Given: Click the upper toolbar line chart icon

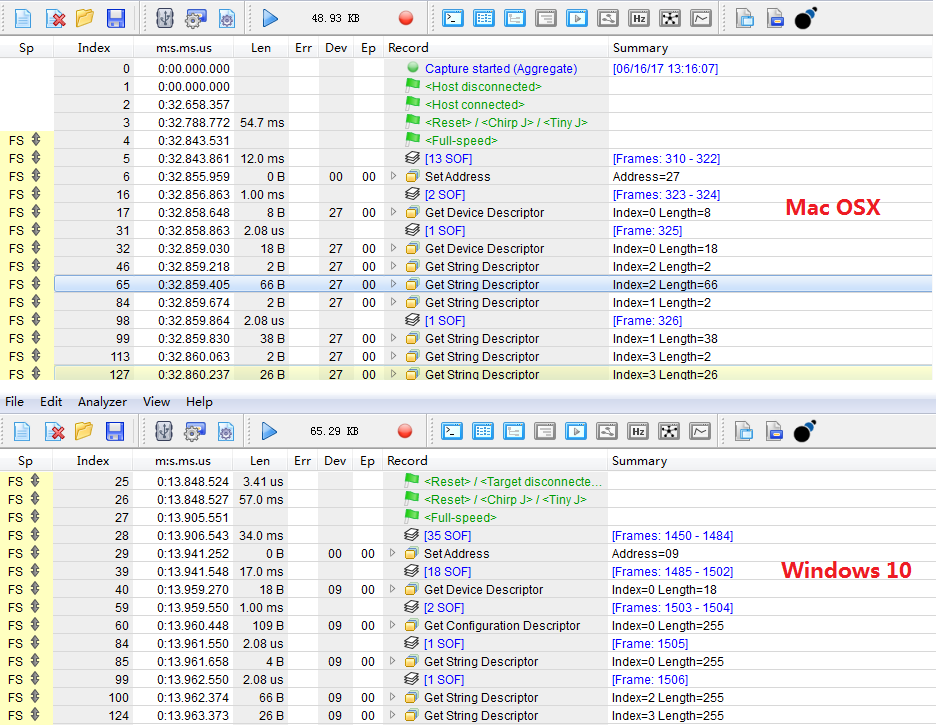Looking at the screenshot, I should 701,18.
